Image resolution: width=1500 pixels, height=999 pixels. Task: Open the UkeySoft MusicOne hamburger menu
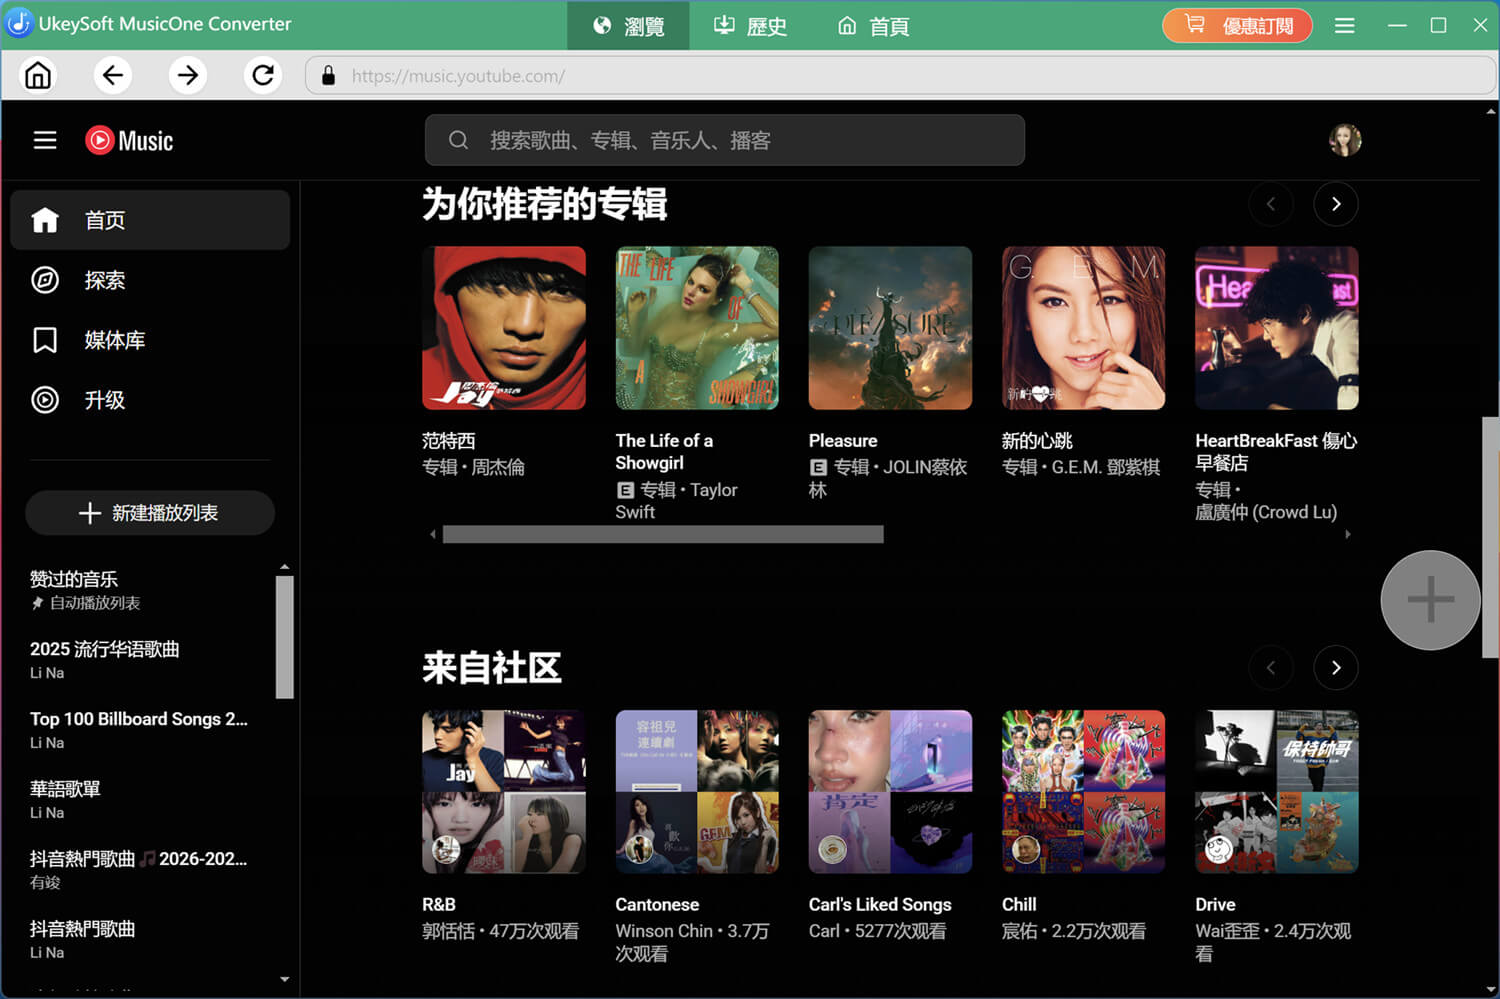(x=1344, y=25)
